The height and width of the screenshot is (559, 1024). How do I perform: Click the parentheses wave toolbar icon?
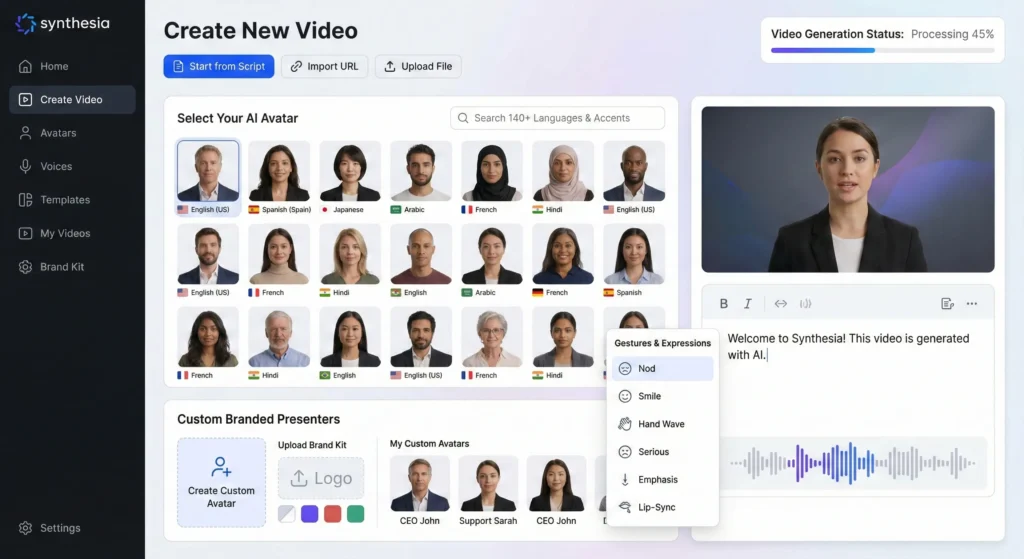pyautogui.click(x=805, y=304)
